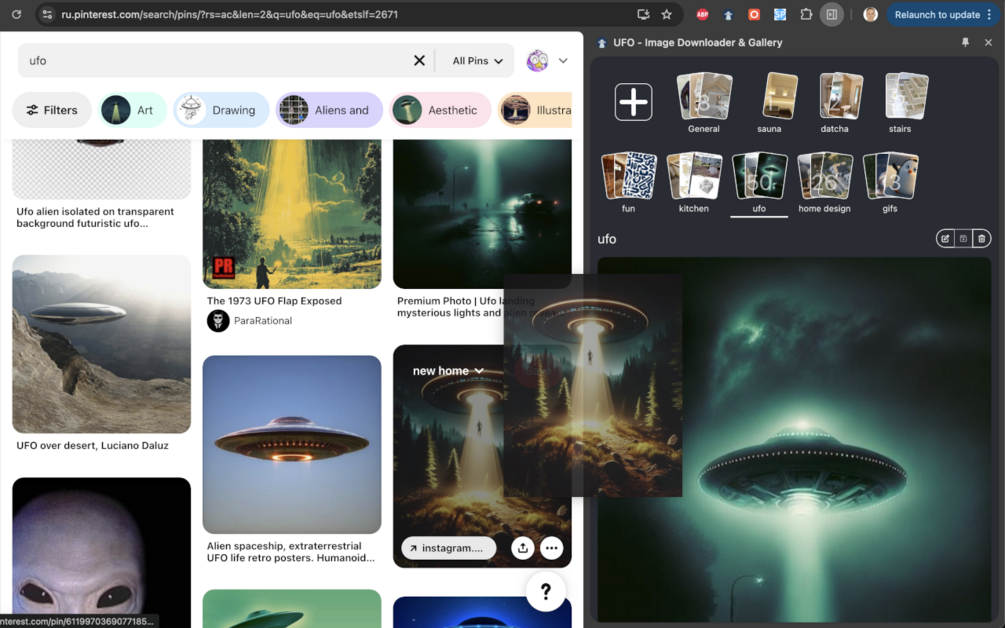Add a new gallery collection with plus button
Screen dimensions: 1005x628
click(633, 102)
